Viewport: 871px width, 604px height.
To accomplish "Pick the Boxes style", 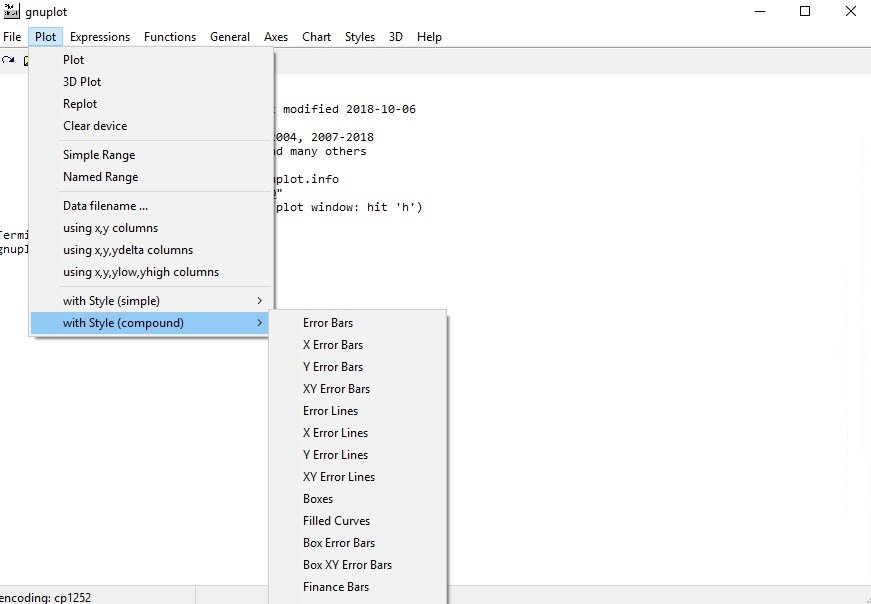I will [357, 499].
